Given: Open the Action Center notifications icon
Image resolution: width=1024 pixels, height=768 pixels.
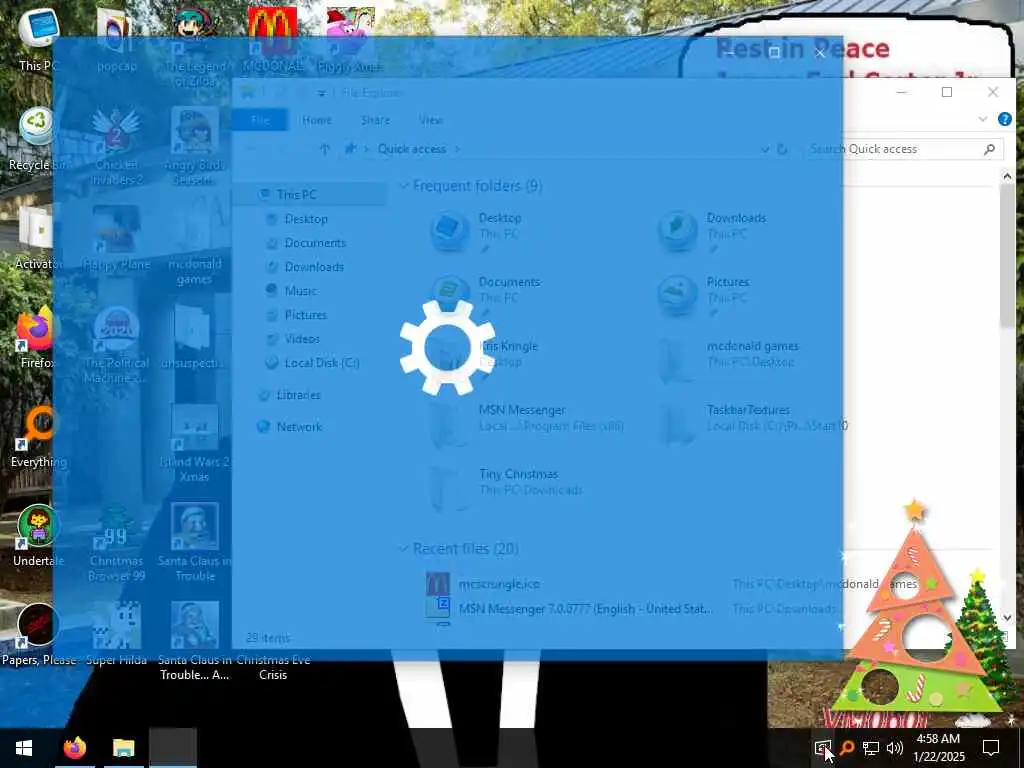Looking at the screenshot, I should (x=991, y=748).
